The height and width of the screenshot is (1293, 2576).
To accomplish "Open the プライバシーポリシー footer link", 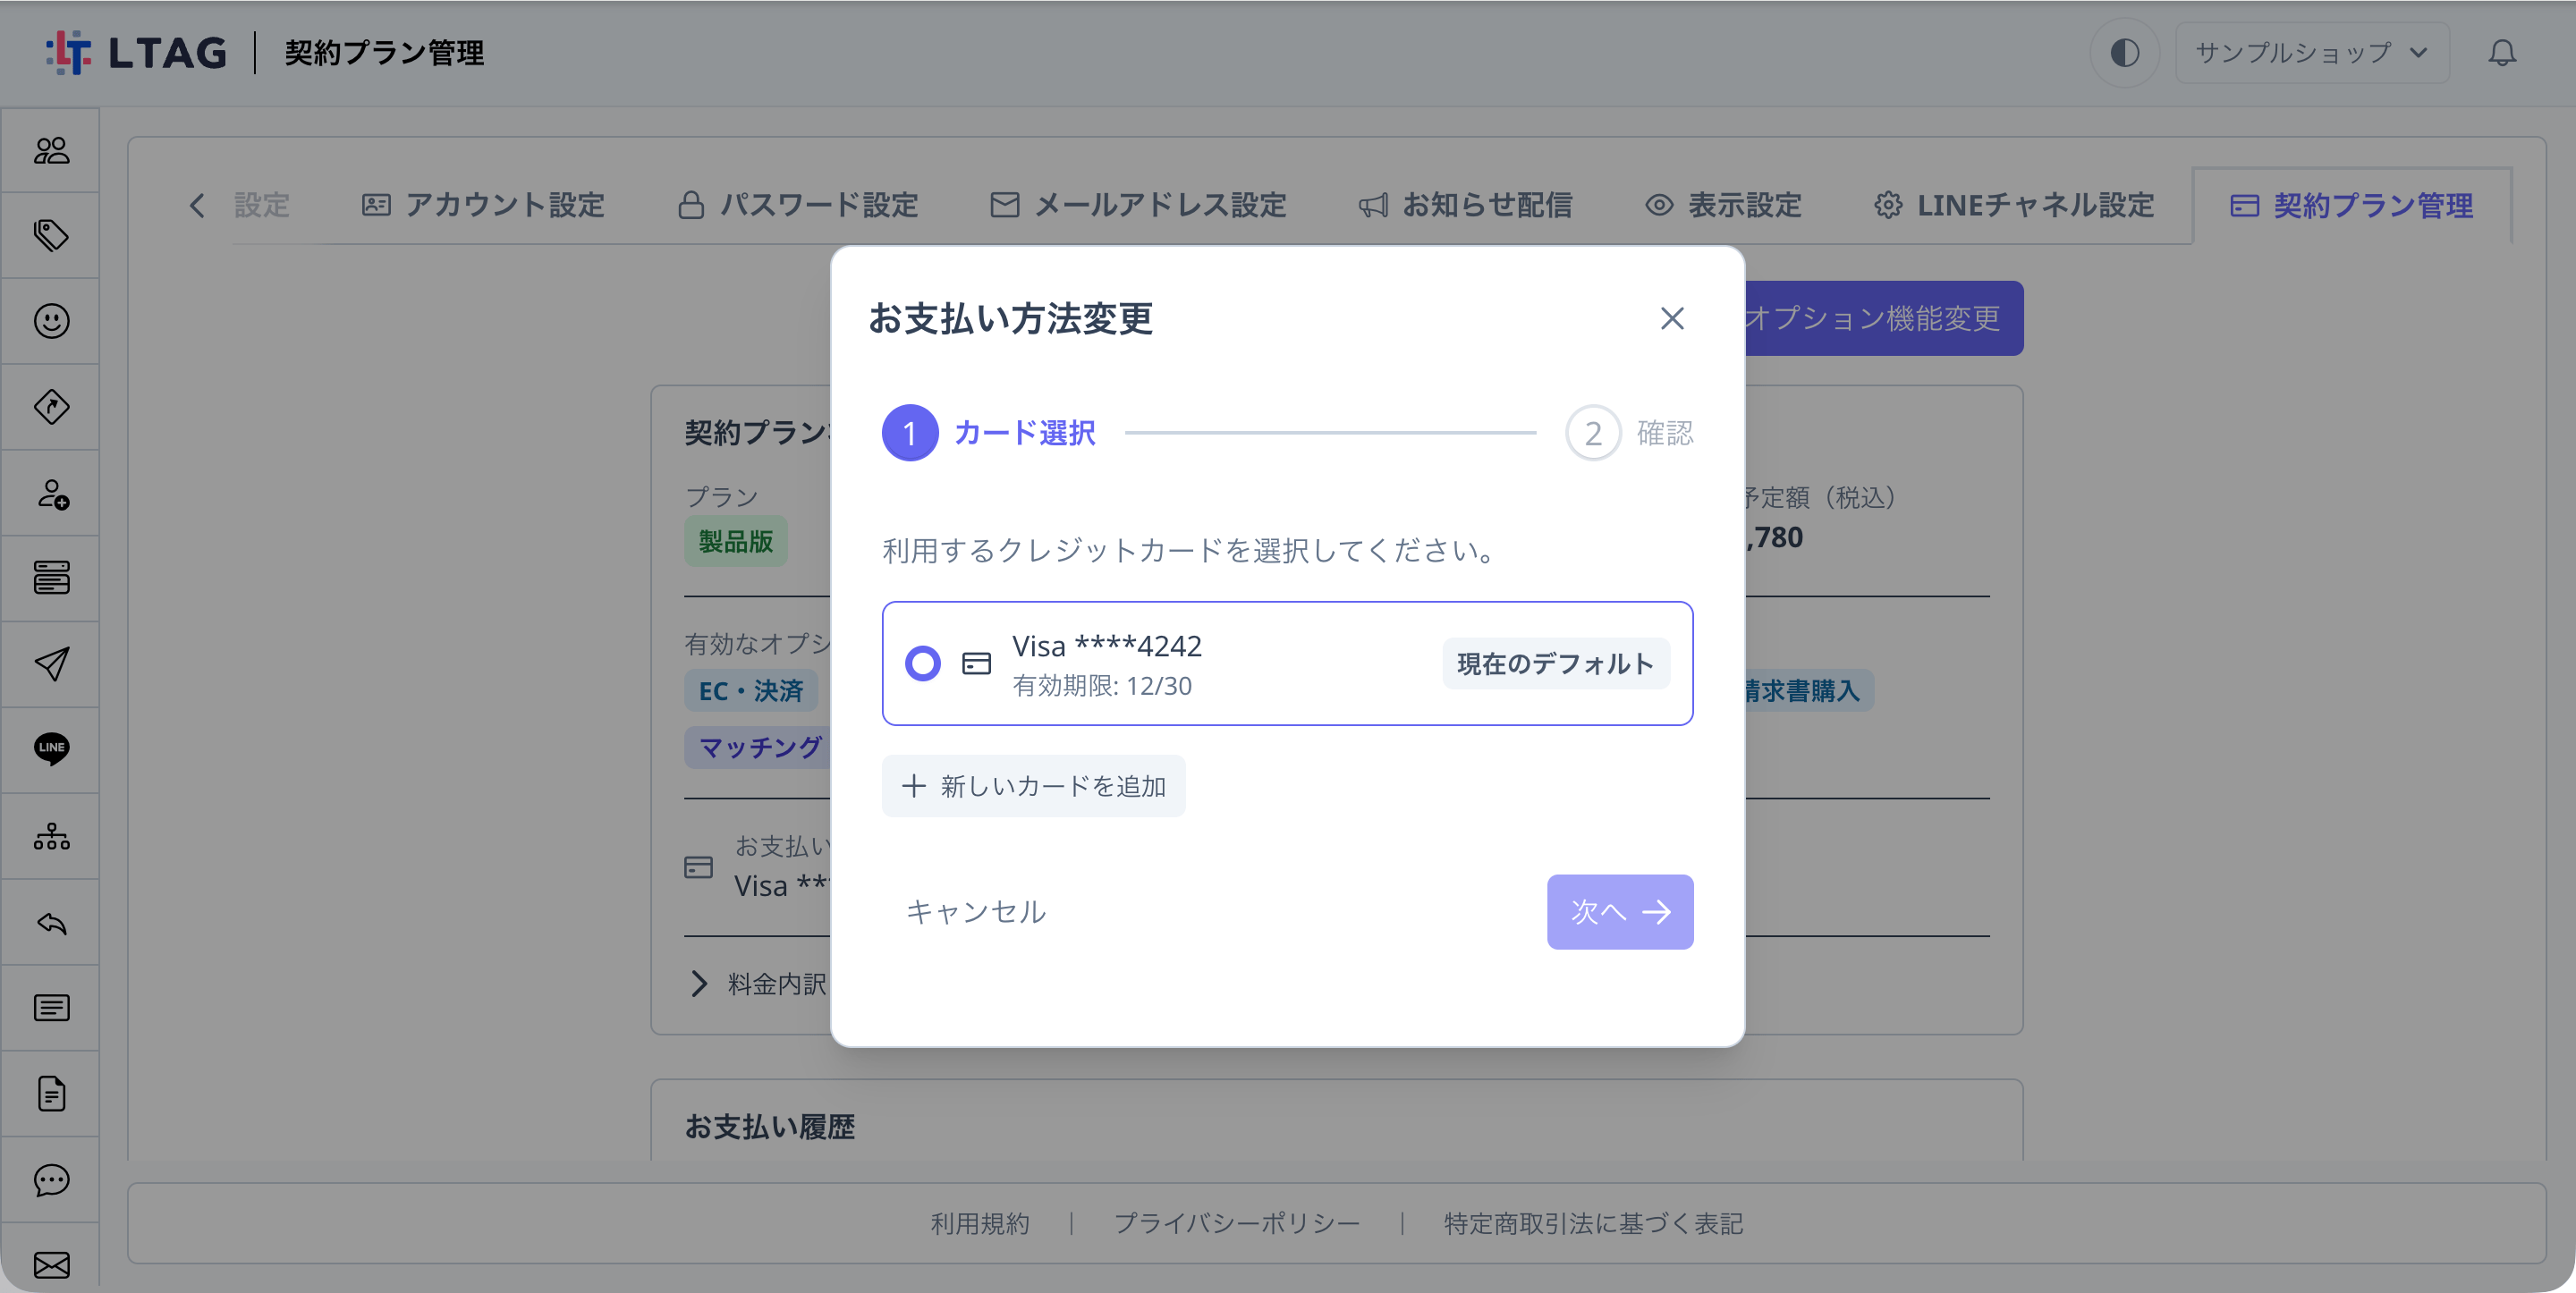I will pos(1236,1224).
